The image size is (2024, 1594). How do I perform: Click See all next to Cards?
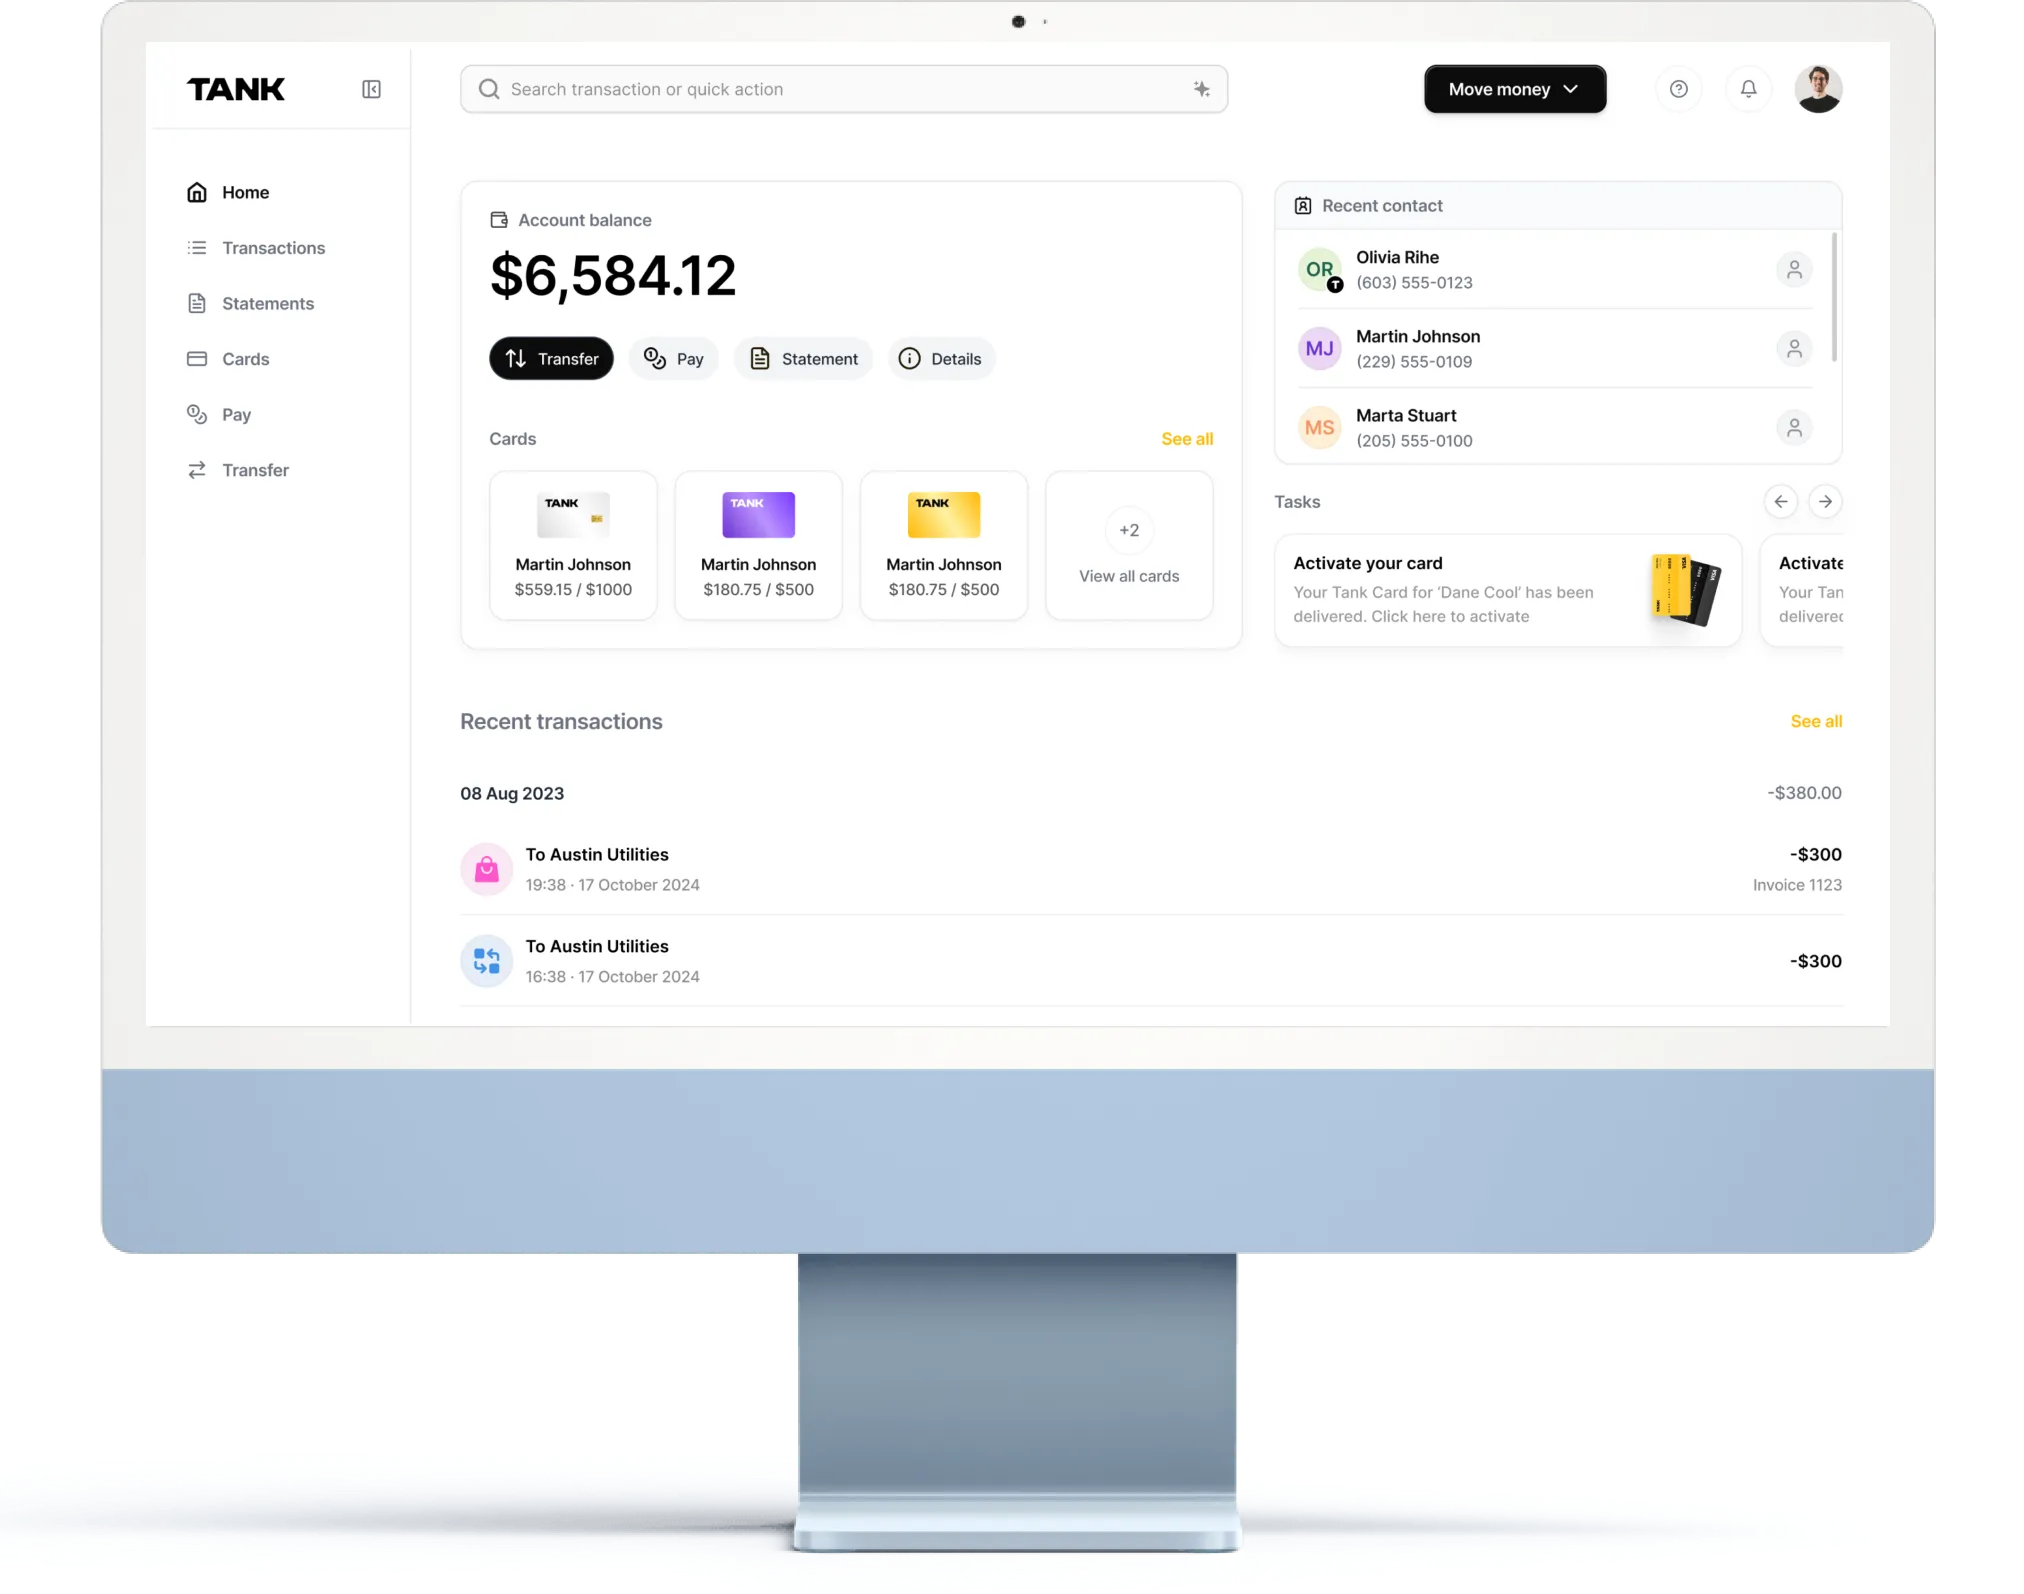pyautogui.click(x=1186, y=439)
